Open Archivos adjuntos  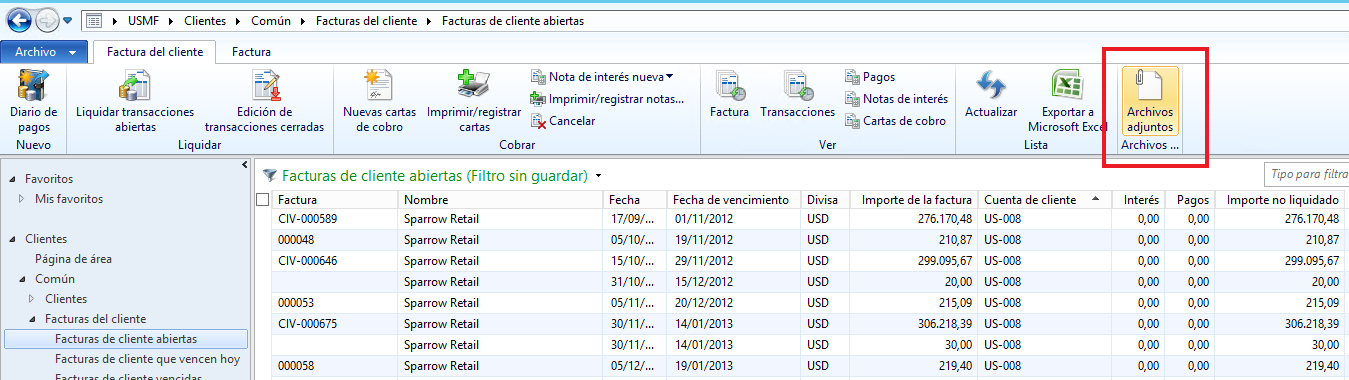tap(1150, 101)
